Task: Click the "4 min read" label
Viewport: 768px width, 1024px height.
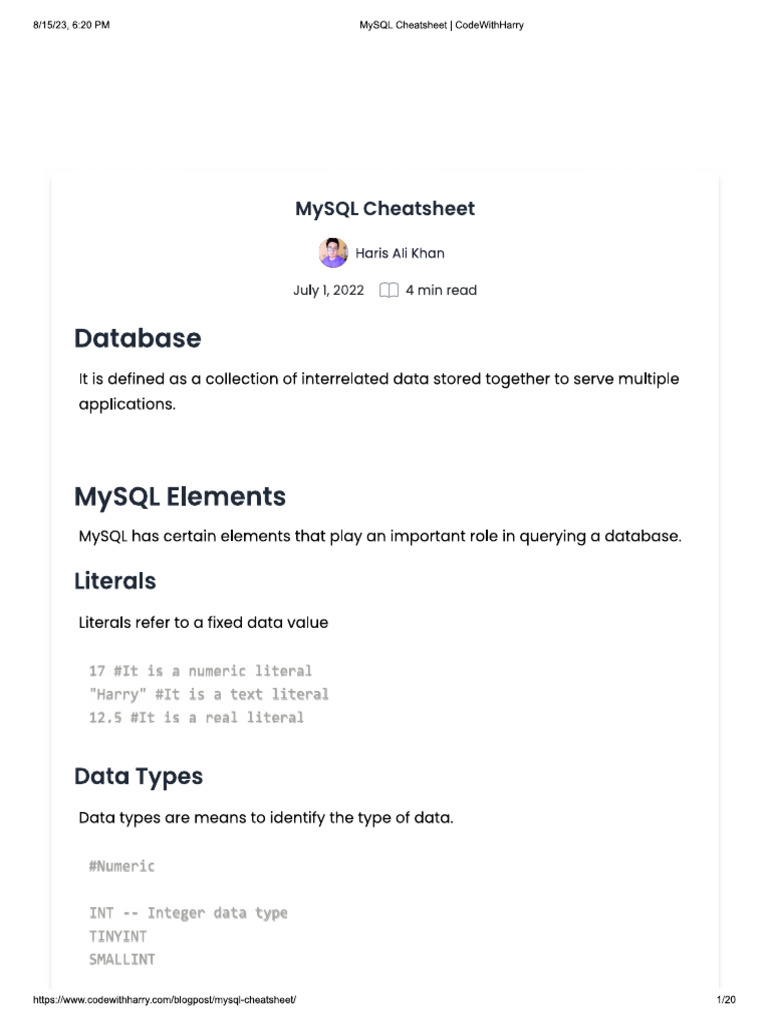Action: (x=441, y=291)
